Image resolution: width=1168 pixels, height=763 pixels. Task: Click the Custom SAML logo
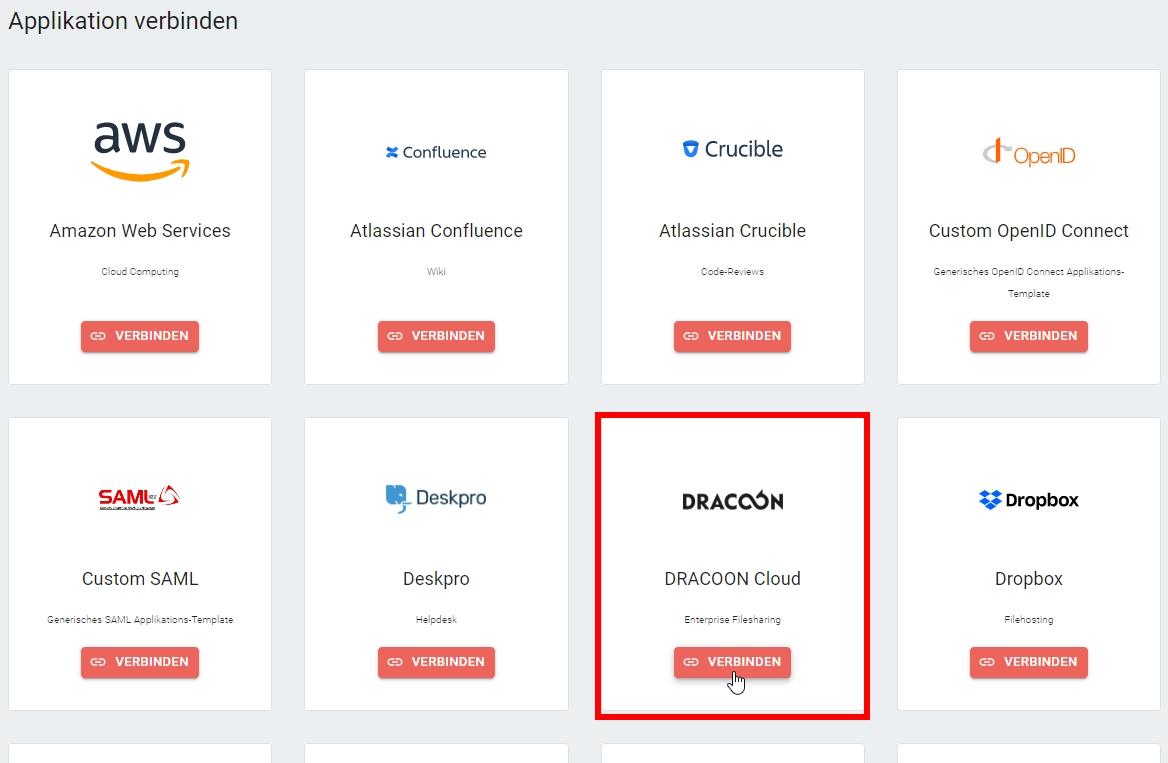point(139,497)
